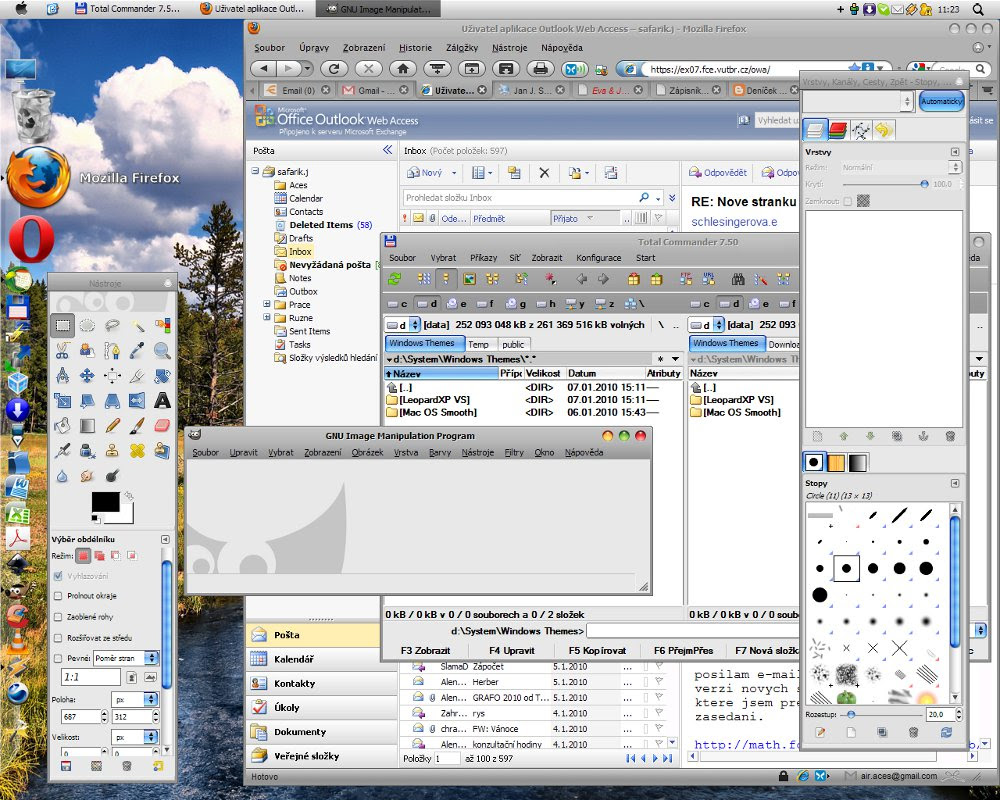
Task: Select the add to selection mode button
Action: tap(99, 556)
